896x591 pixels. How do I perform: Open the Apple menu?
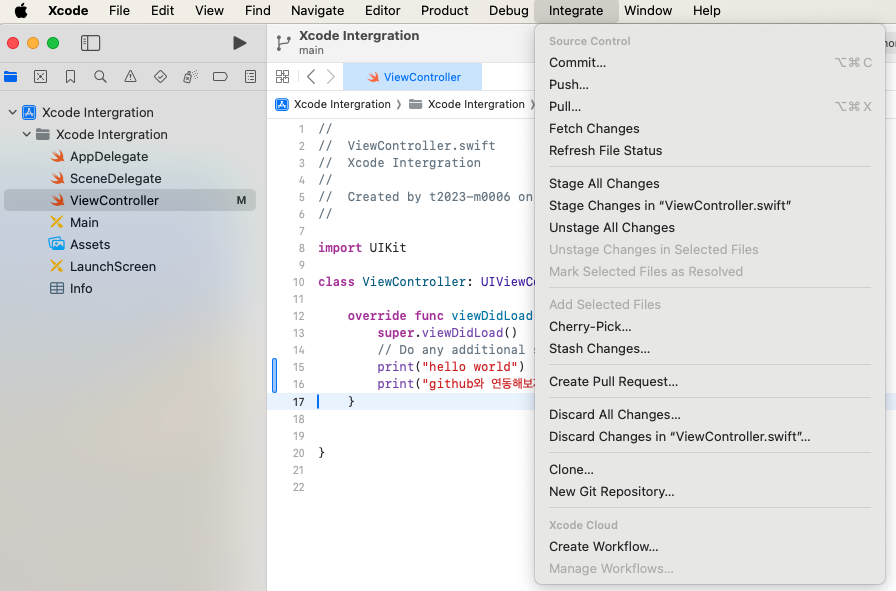coord(21,10)
